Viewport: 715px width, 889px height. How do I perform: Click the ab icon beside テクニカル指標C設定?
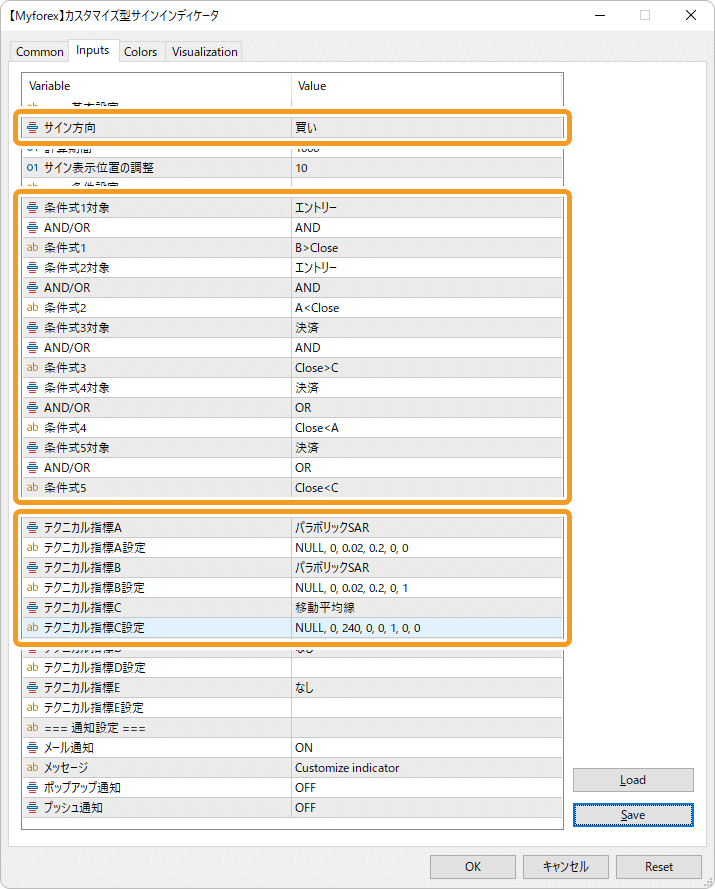tap(32, 627)
